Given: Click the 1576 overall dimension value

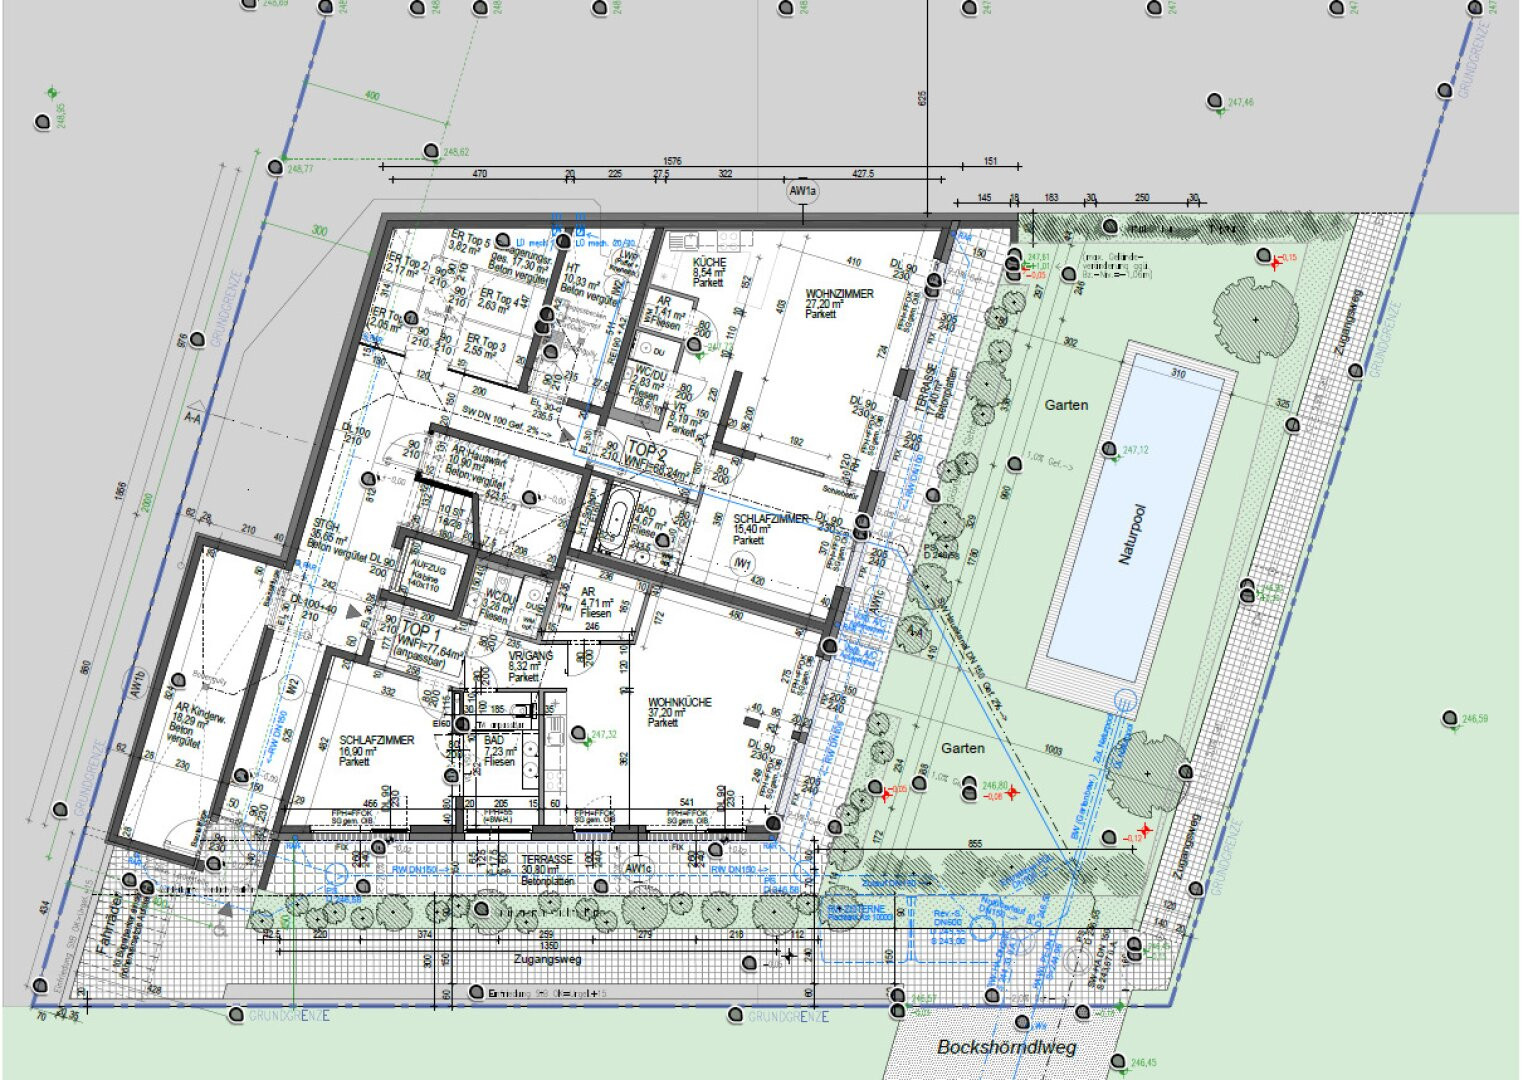Looking at the screenshot, I should coord(672,162).
